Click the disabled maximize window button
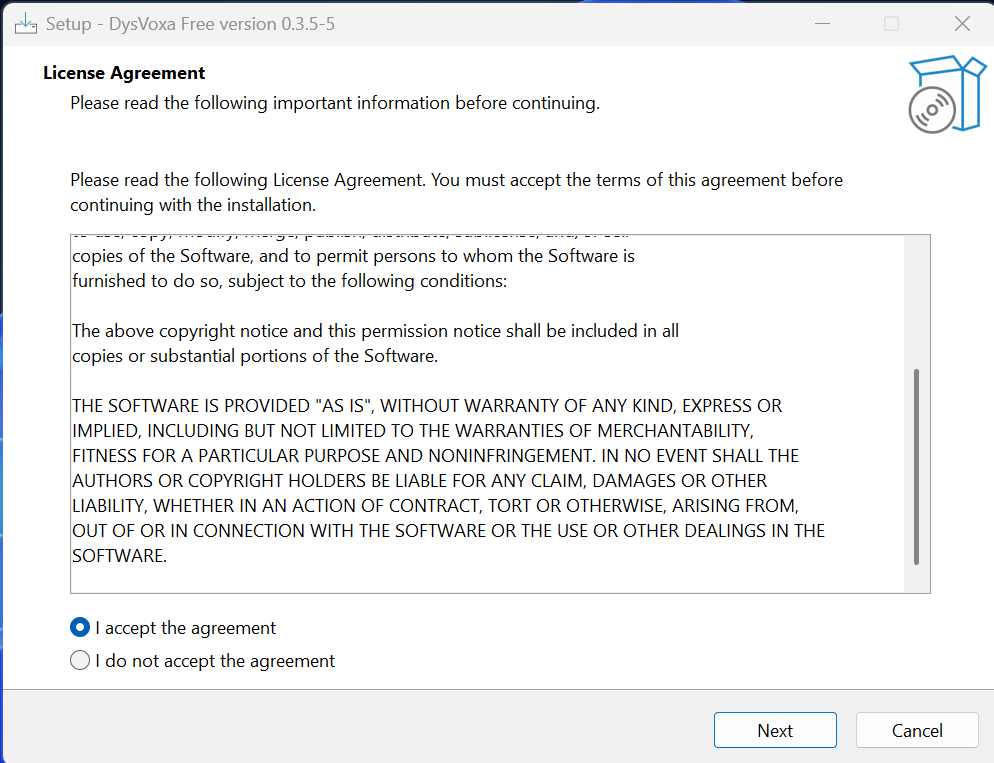 click(x=891, y=24)
